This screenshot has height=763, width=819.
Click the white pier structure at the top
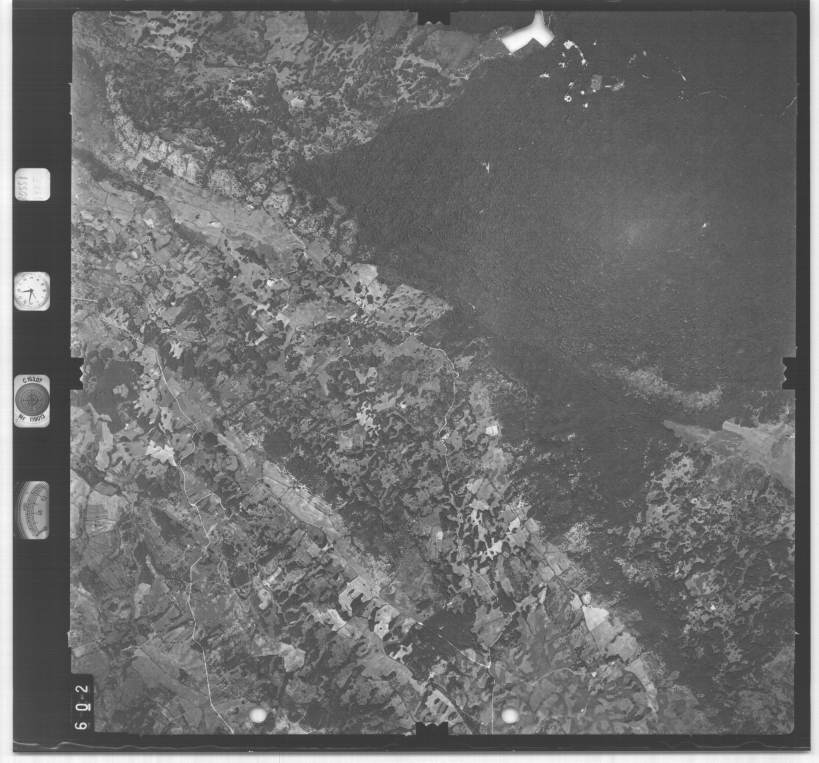tap(528, 35)
